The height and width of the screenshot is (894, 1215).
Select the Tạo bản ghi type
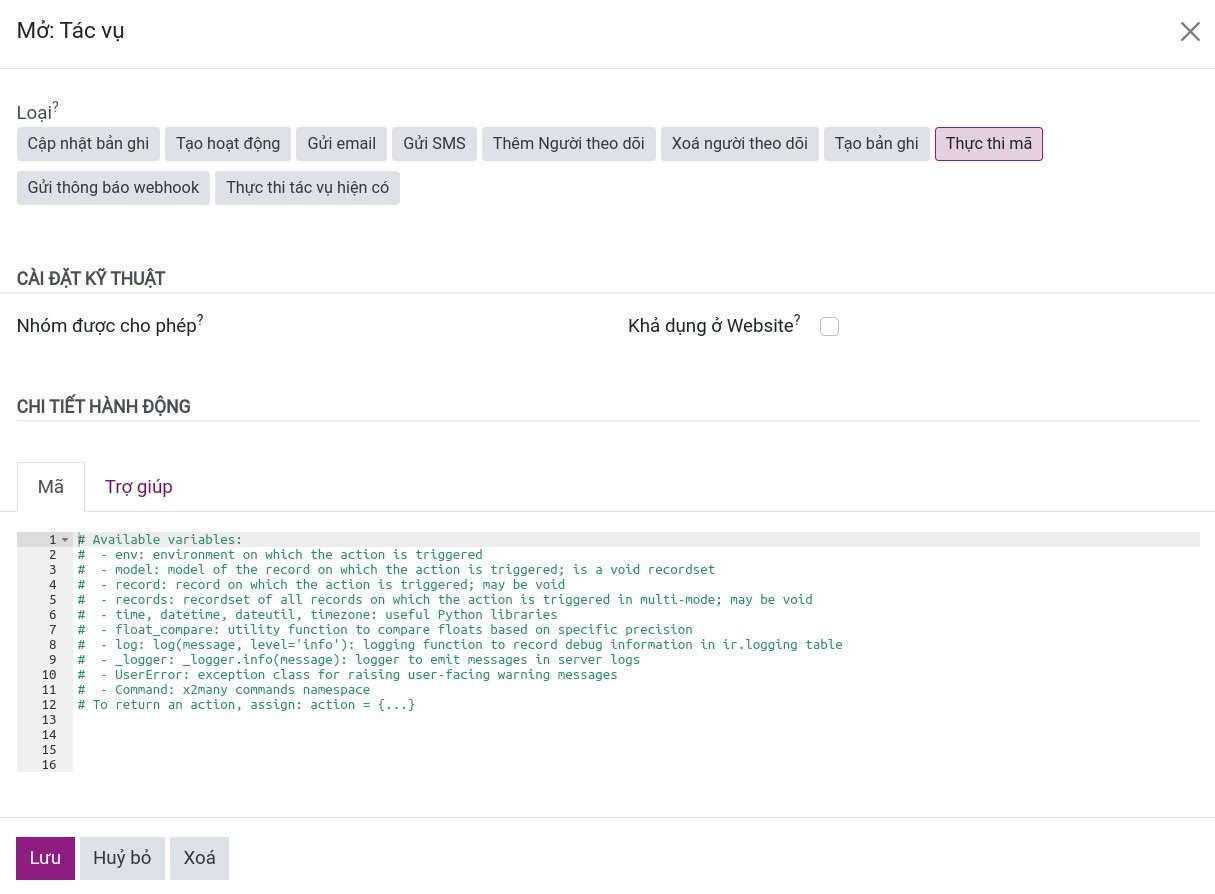coord(877,144)
